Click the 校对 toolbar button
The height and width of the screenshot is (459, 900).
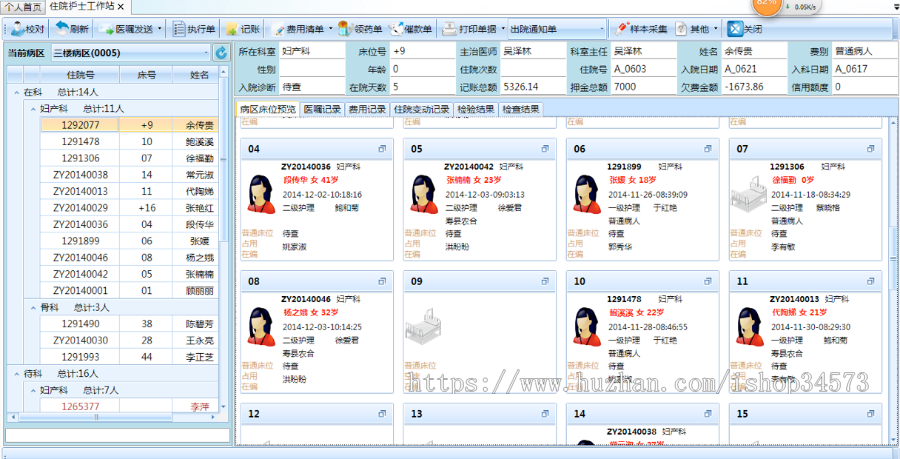[28, 29]
